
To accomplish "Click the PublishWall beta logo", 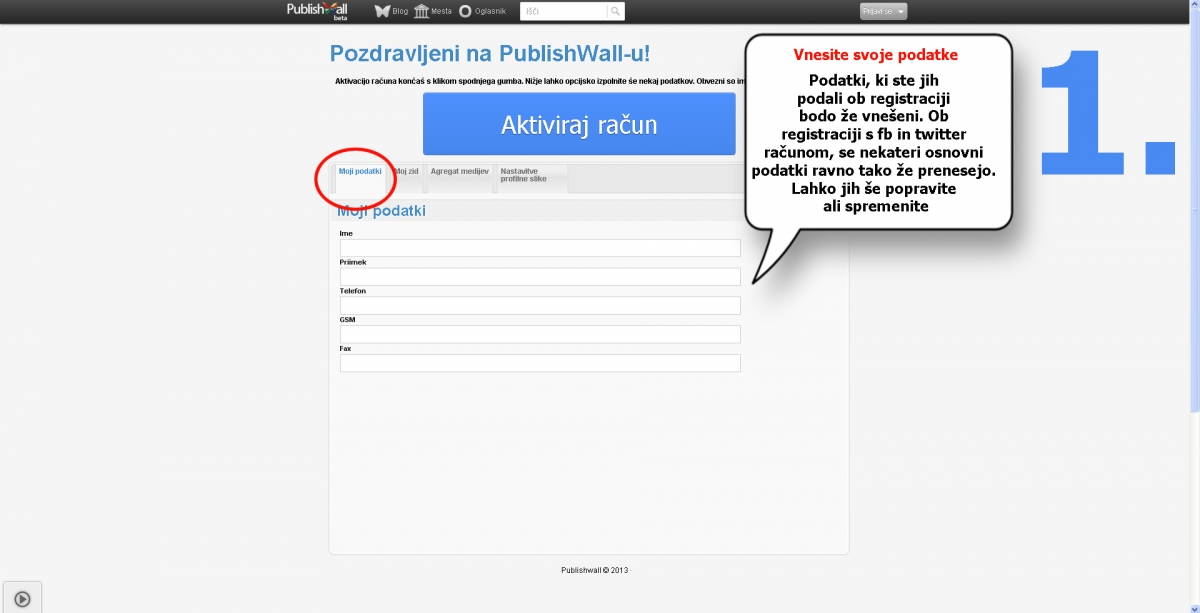I will point(317,11).
